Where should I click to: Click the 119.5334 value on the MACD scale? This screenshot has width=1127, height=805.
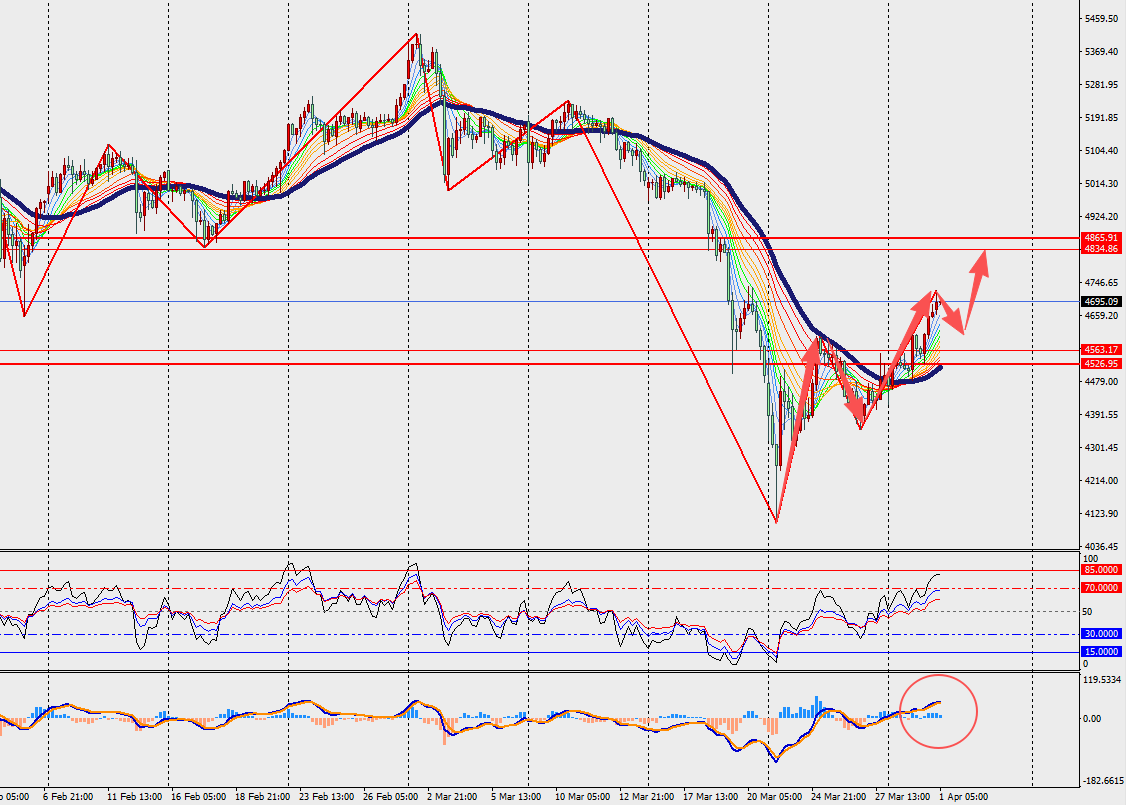coord(1102,680)
